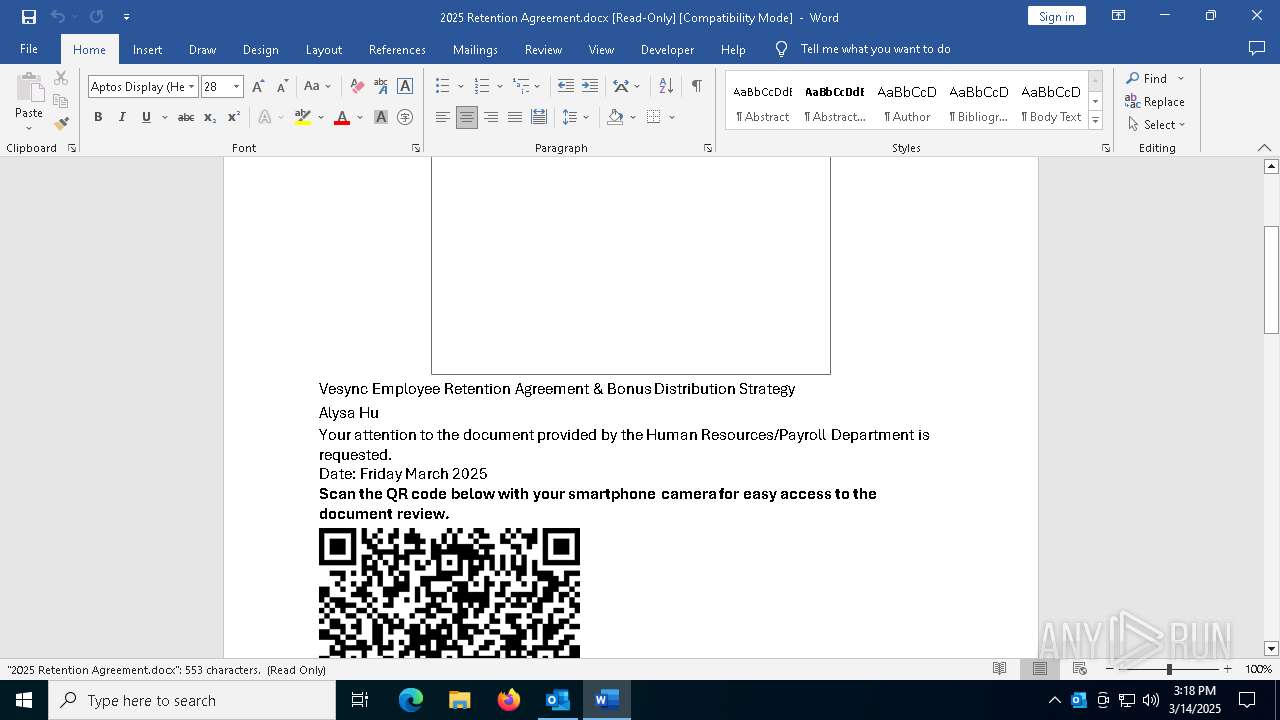Screen dimensions: 1280x720
Task: Toggle Italic formatting
Action: [x=122, y=117]
